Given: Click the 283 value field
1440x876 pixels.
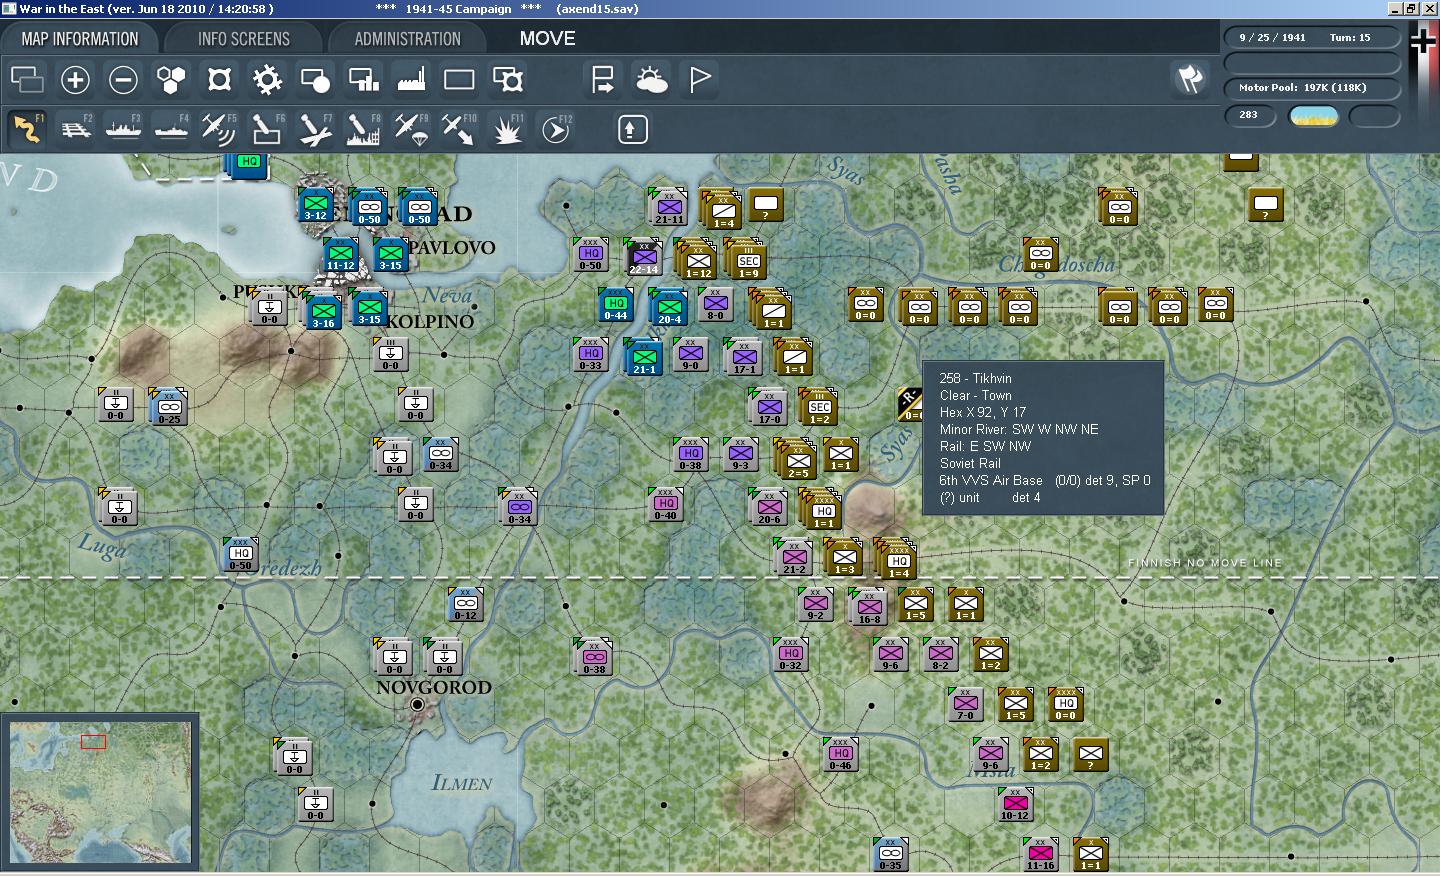Looking at the screenshot, I should tap(1249, 115).
